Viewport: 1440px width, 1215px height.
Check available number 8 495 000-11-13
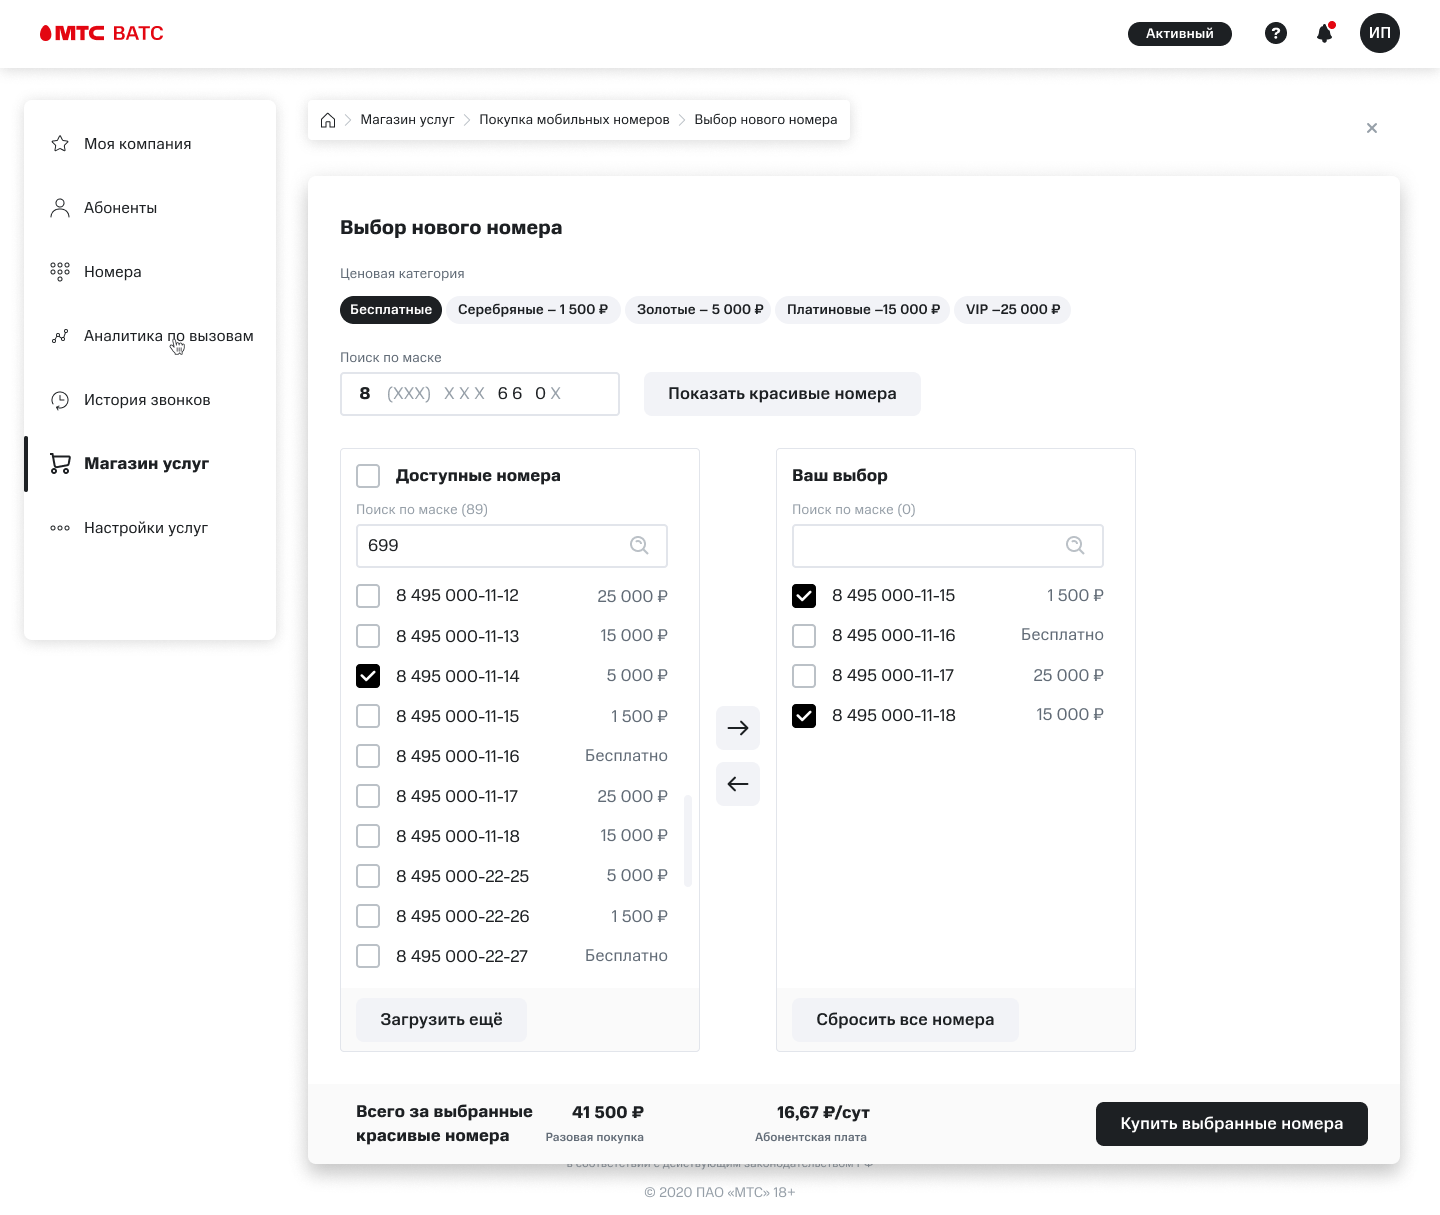(368, 636)
